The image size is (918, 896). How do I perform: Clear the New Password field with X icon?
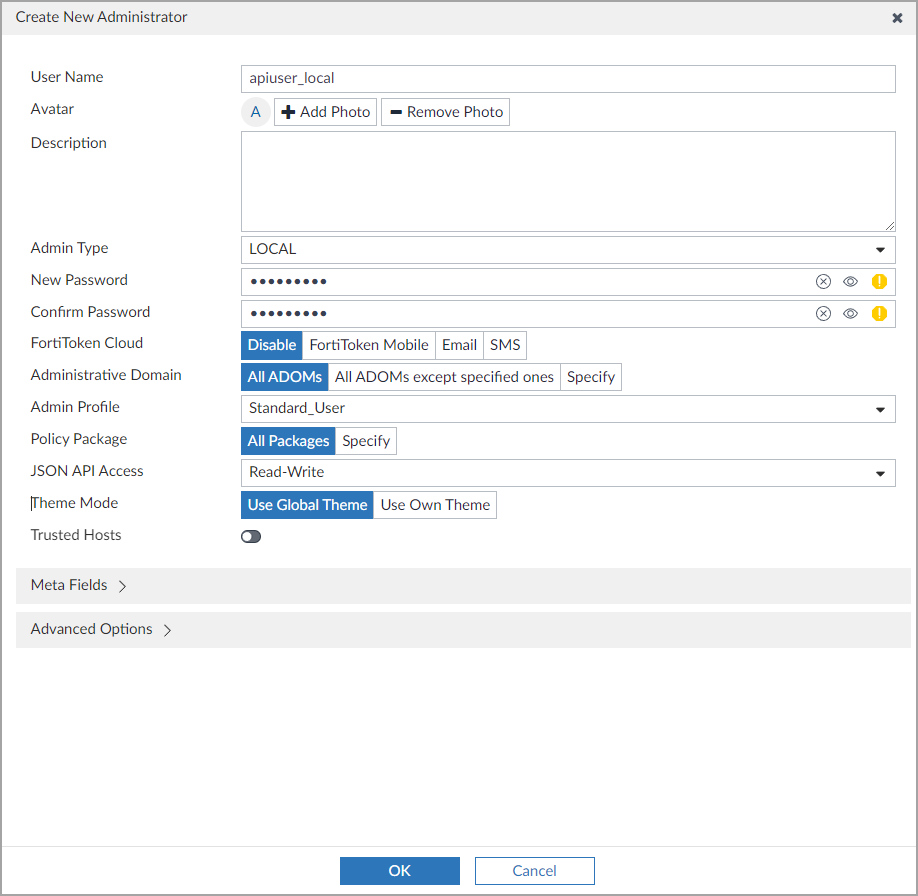pos(823,282)
